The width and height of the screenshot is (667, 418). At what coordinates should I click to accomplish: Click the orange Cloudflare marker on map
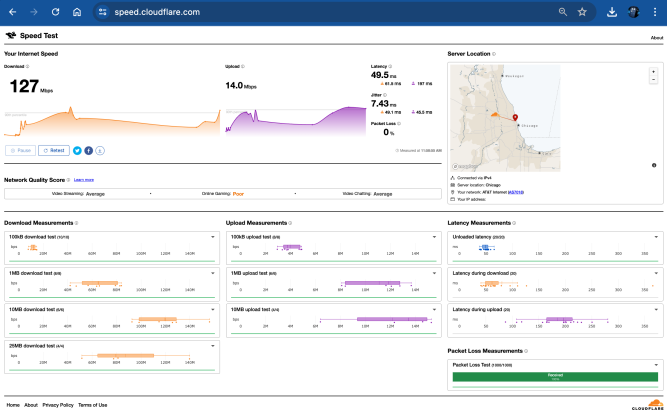[494, 114]
